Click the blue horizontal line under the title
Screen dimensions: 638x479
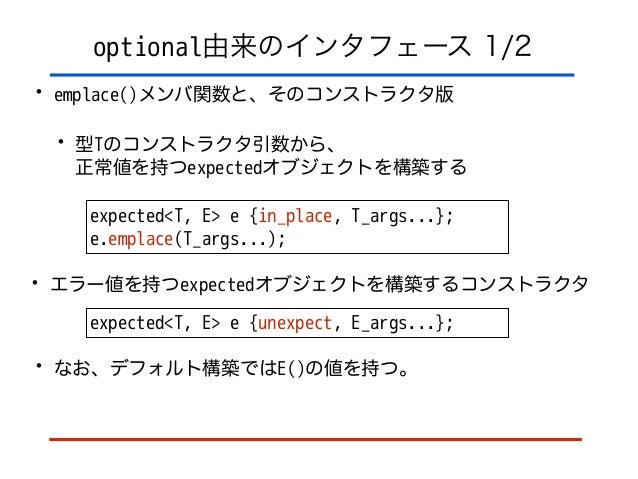click(x=312, y=75)
